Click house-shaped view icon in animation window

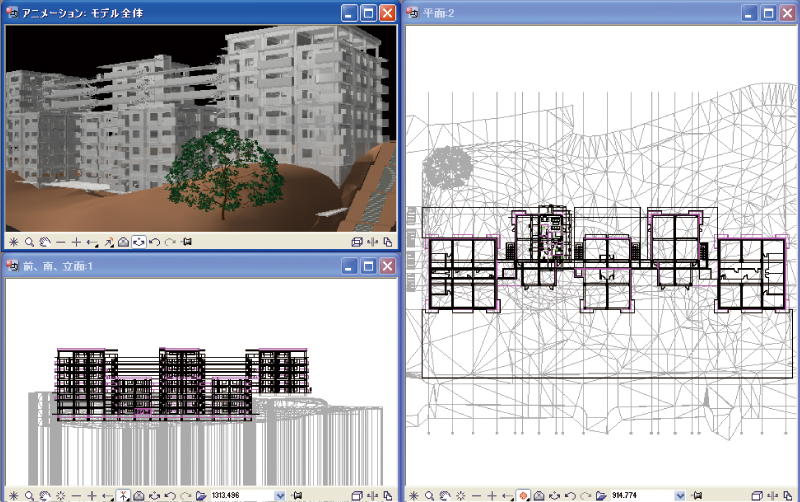coord(123,242)
